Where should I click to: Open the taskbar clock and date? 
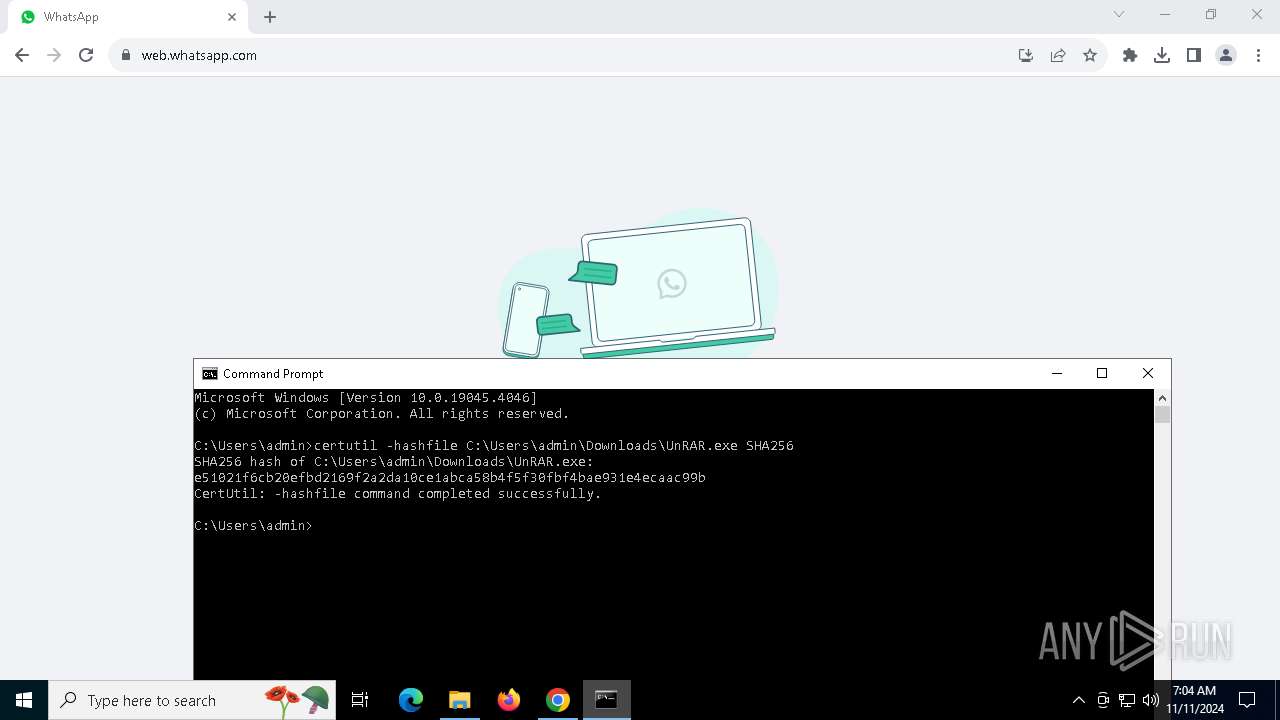tap(1195, 700)
